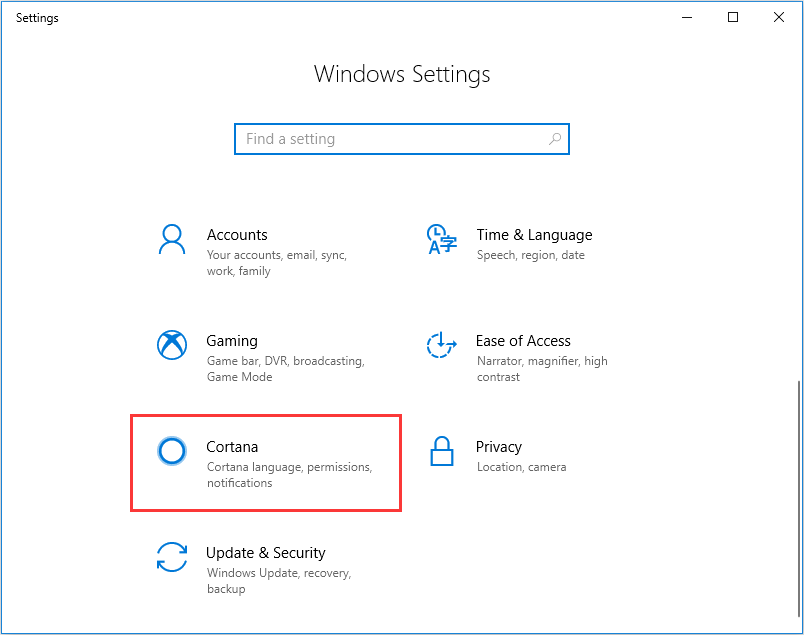Screen dimensions: 804x635
Task: Click 'Cortana language, permissions, notifications' text
Action: 289,475
